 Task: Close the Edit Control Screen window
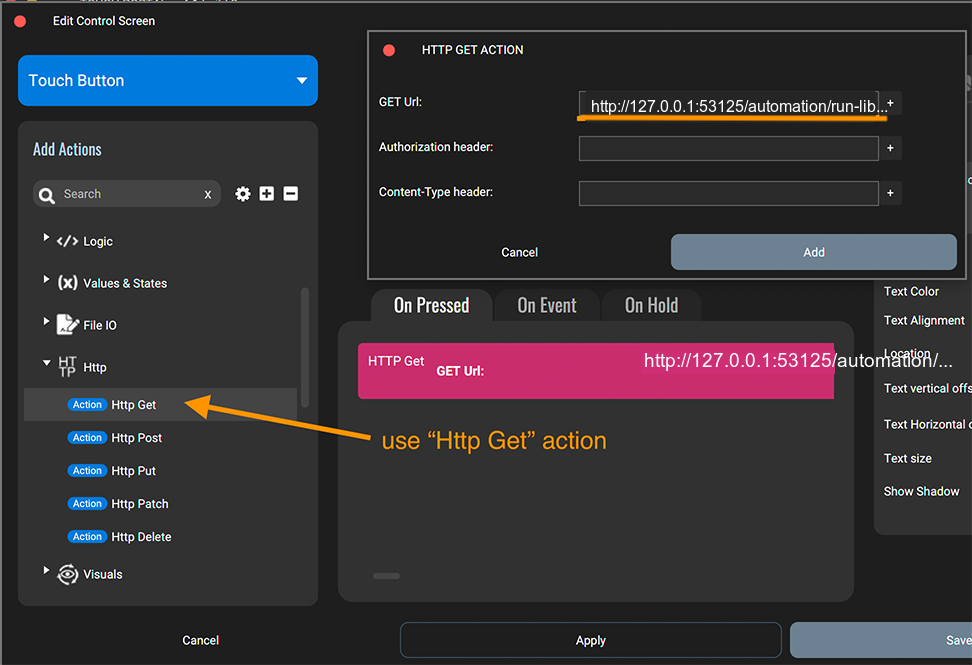click(x=20, y=22)
